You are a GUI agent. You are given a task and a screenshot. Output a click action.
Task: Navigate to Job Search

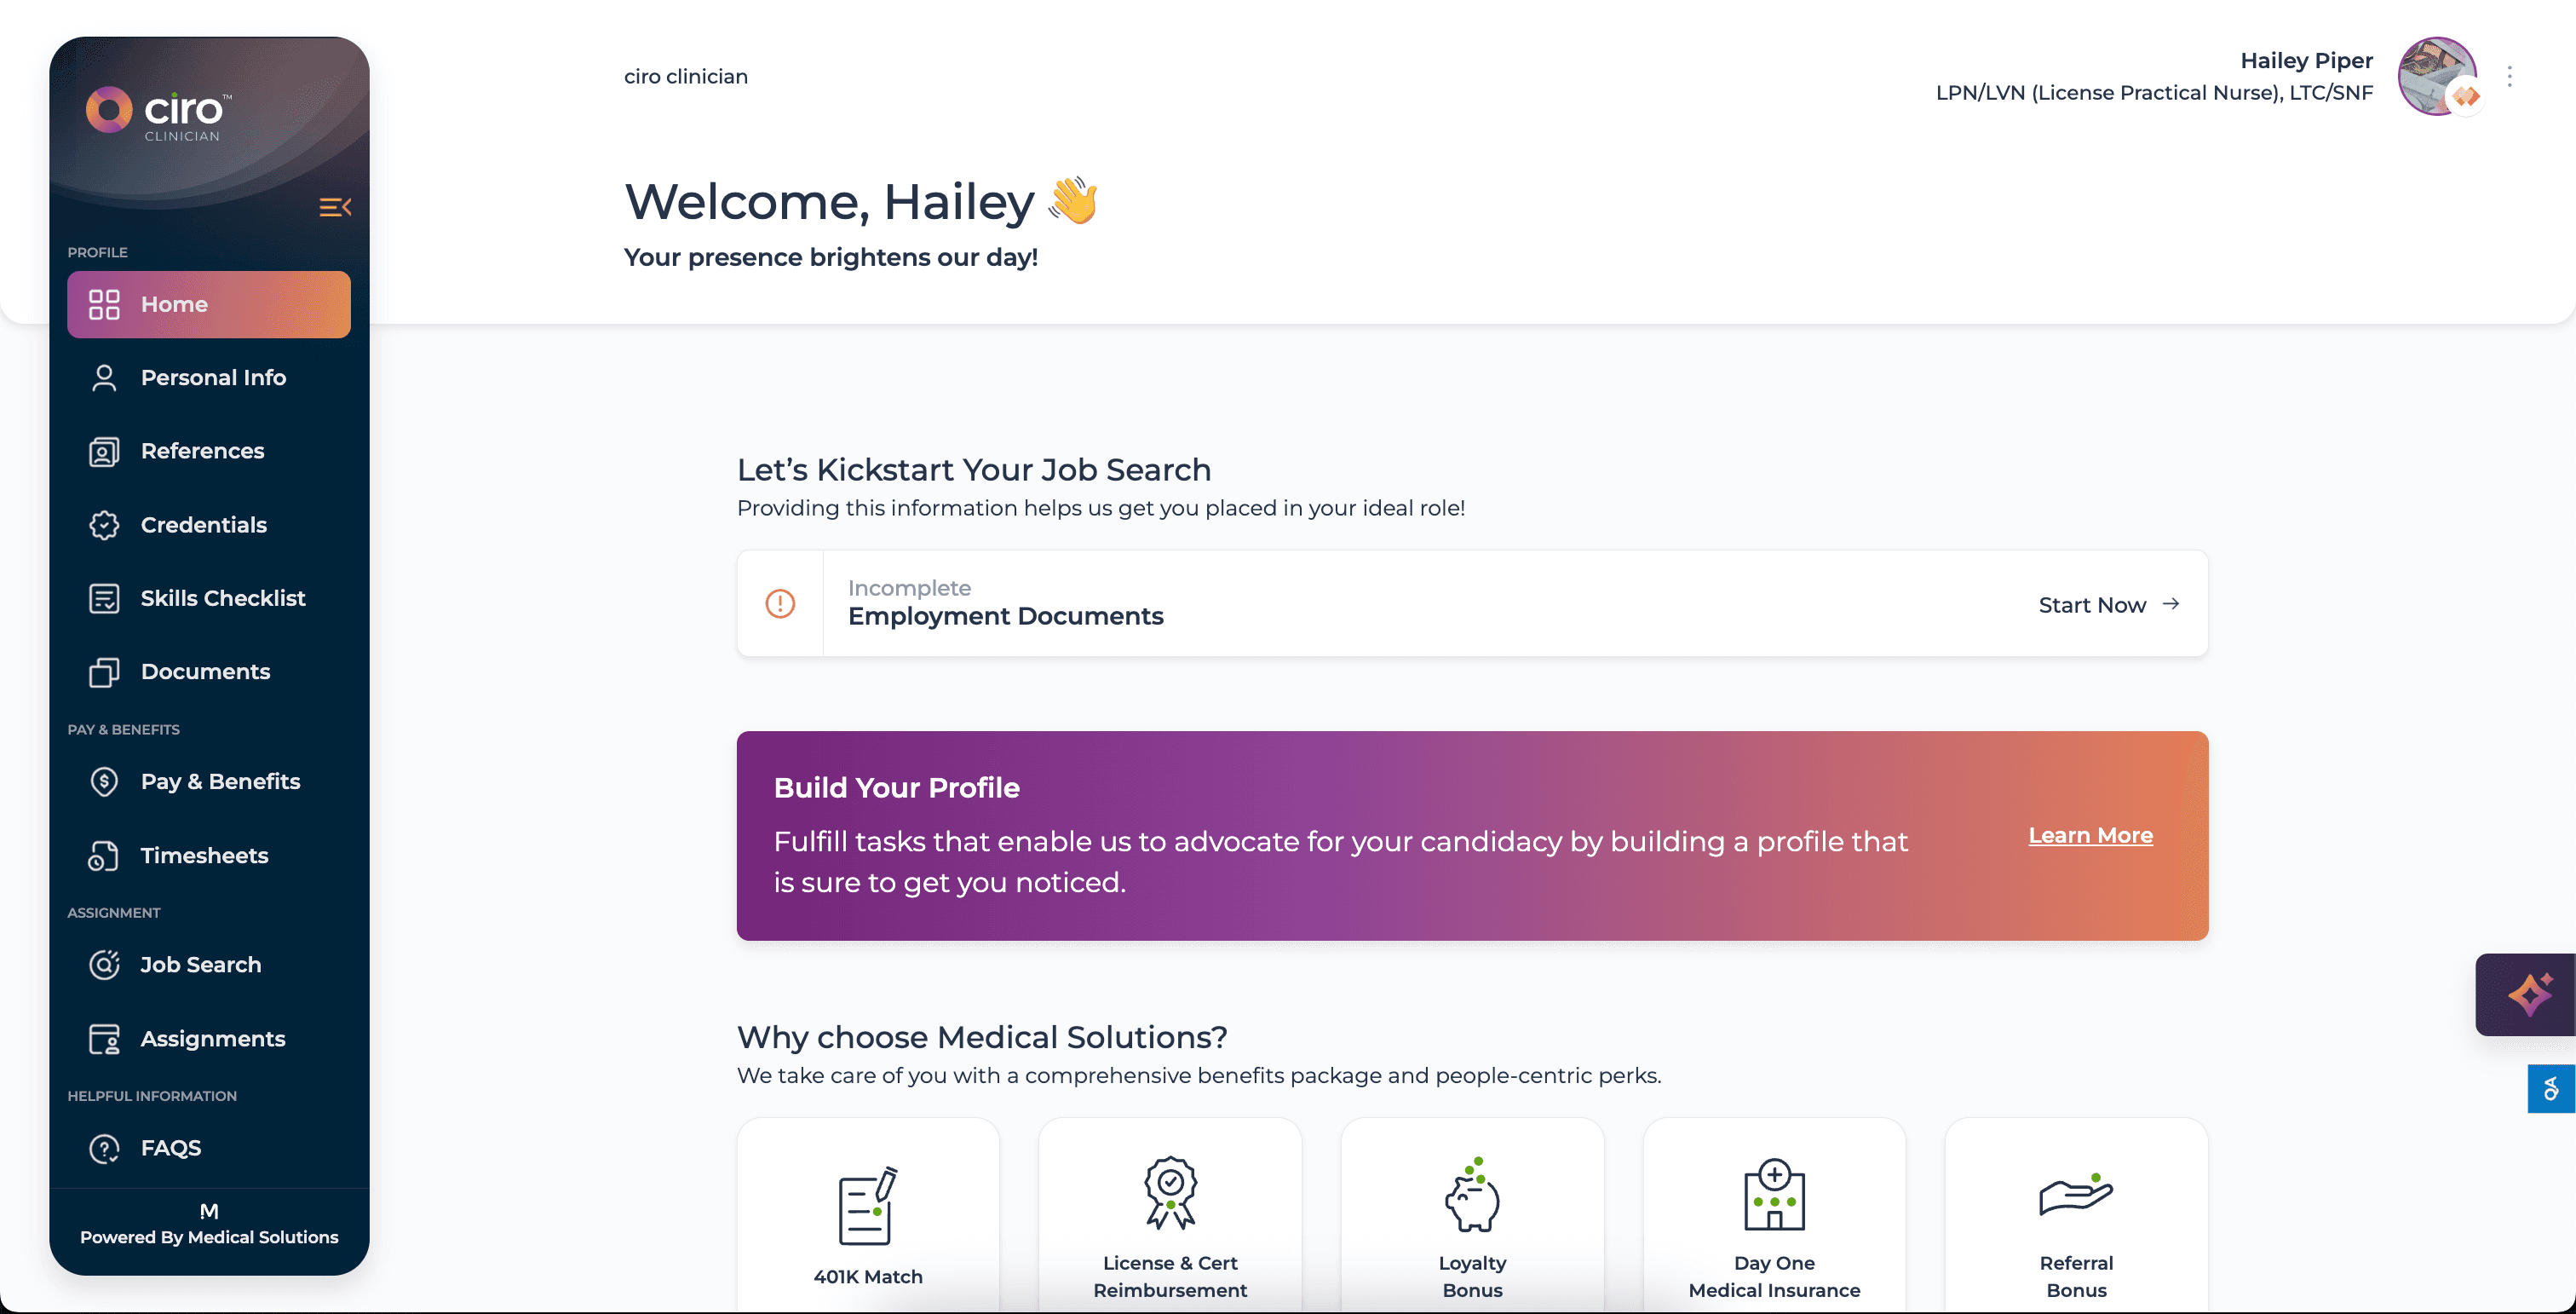(x=200, y=964)
